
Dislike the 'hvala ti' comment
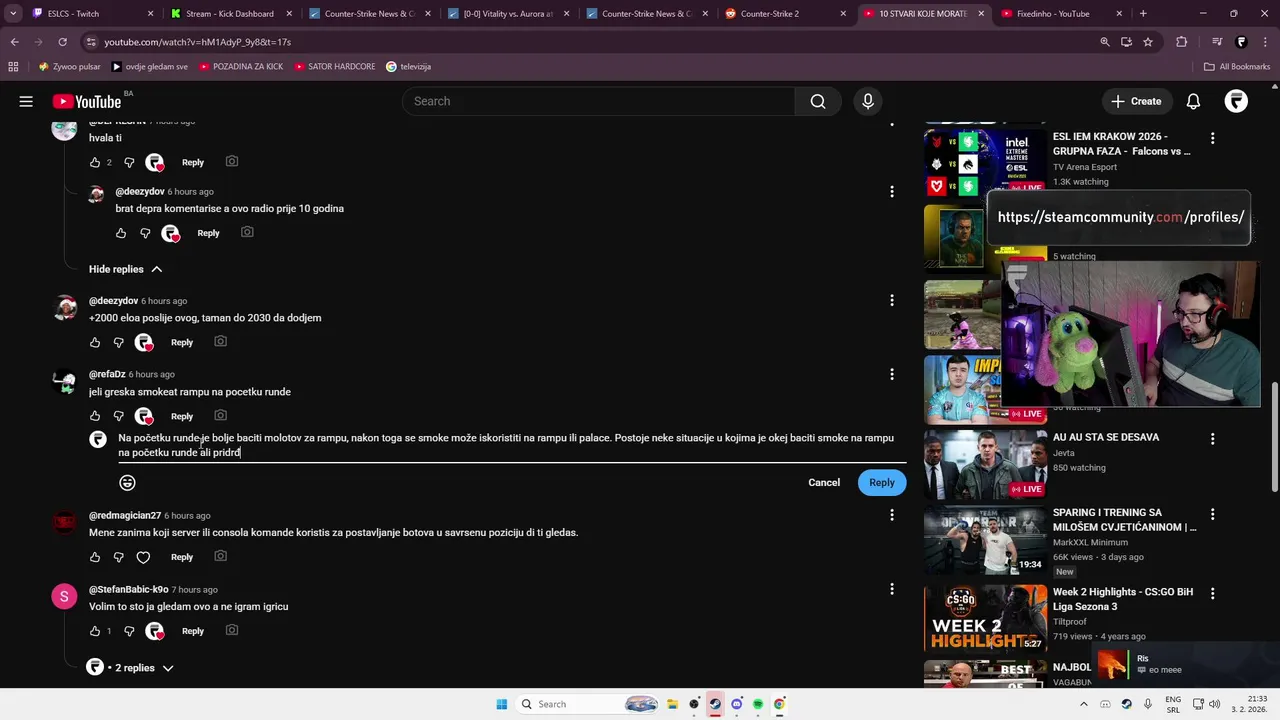129,162
